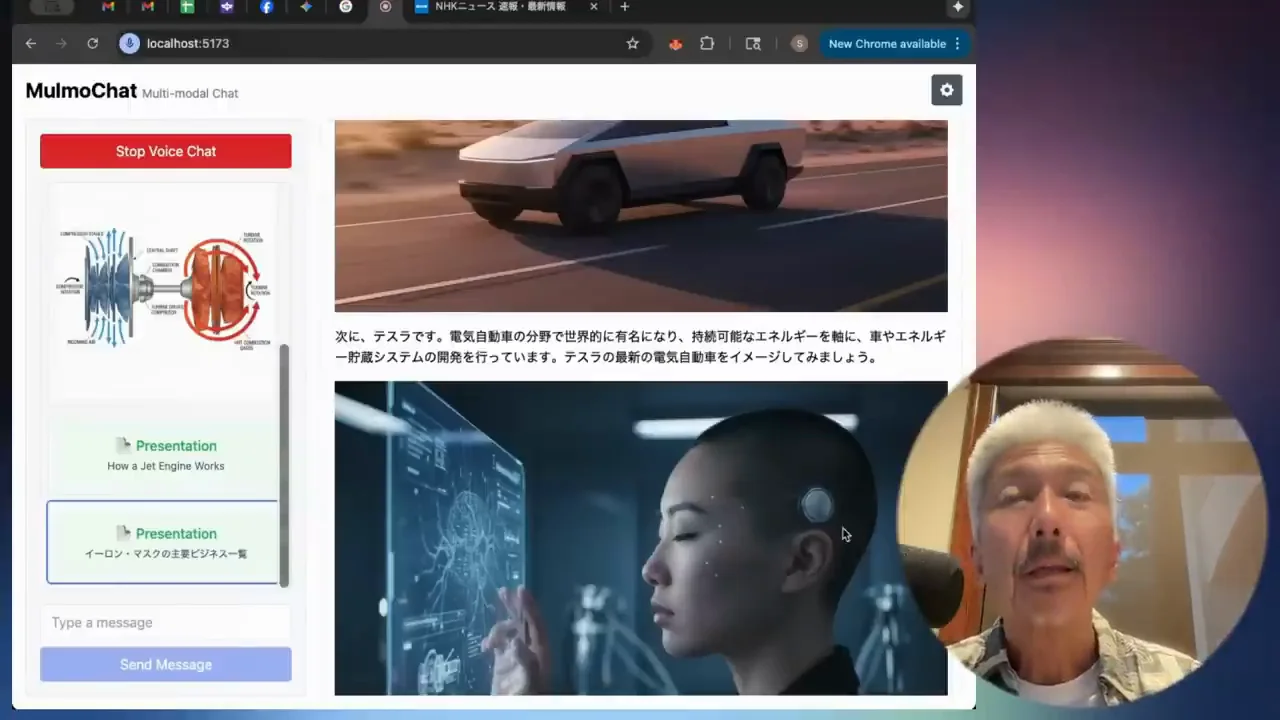Focus the Type a message field
Viewport: 1280px width, 720px height.
click(166, 623)
